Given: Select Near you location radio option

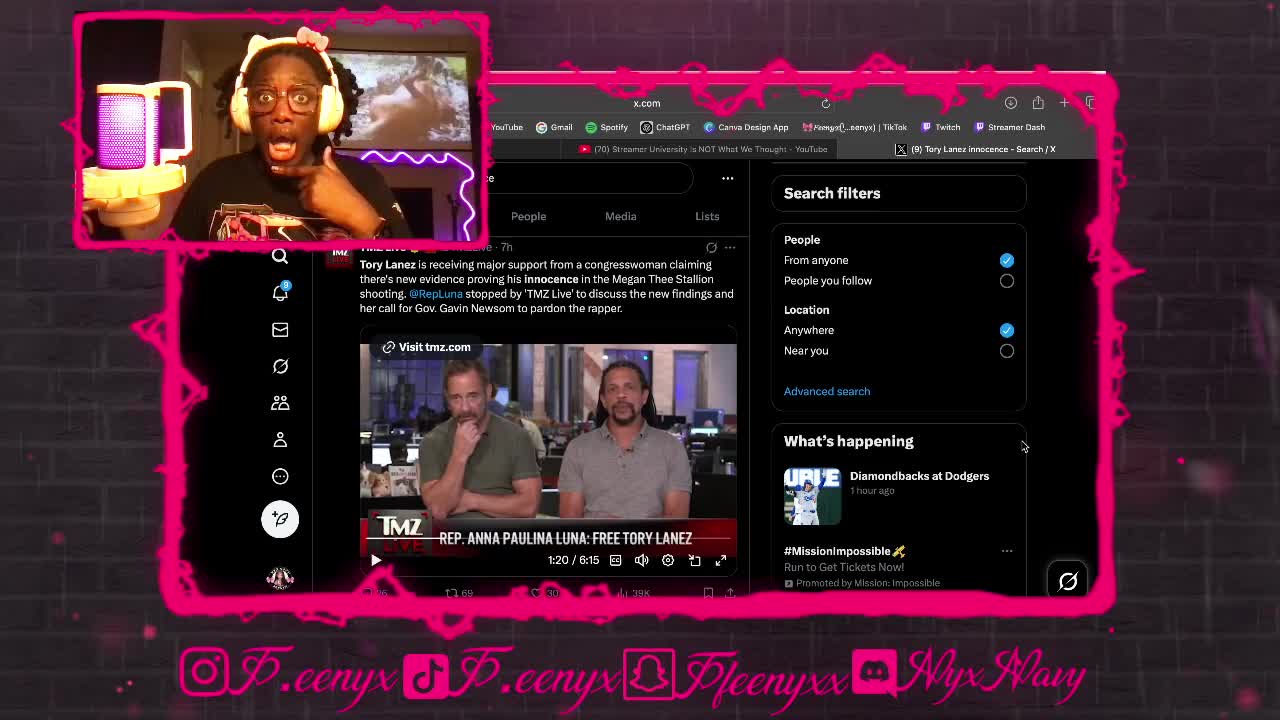Looking at the screenshot, I should tap(1006, 351).
